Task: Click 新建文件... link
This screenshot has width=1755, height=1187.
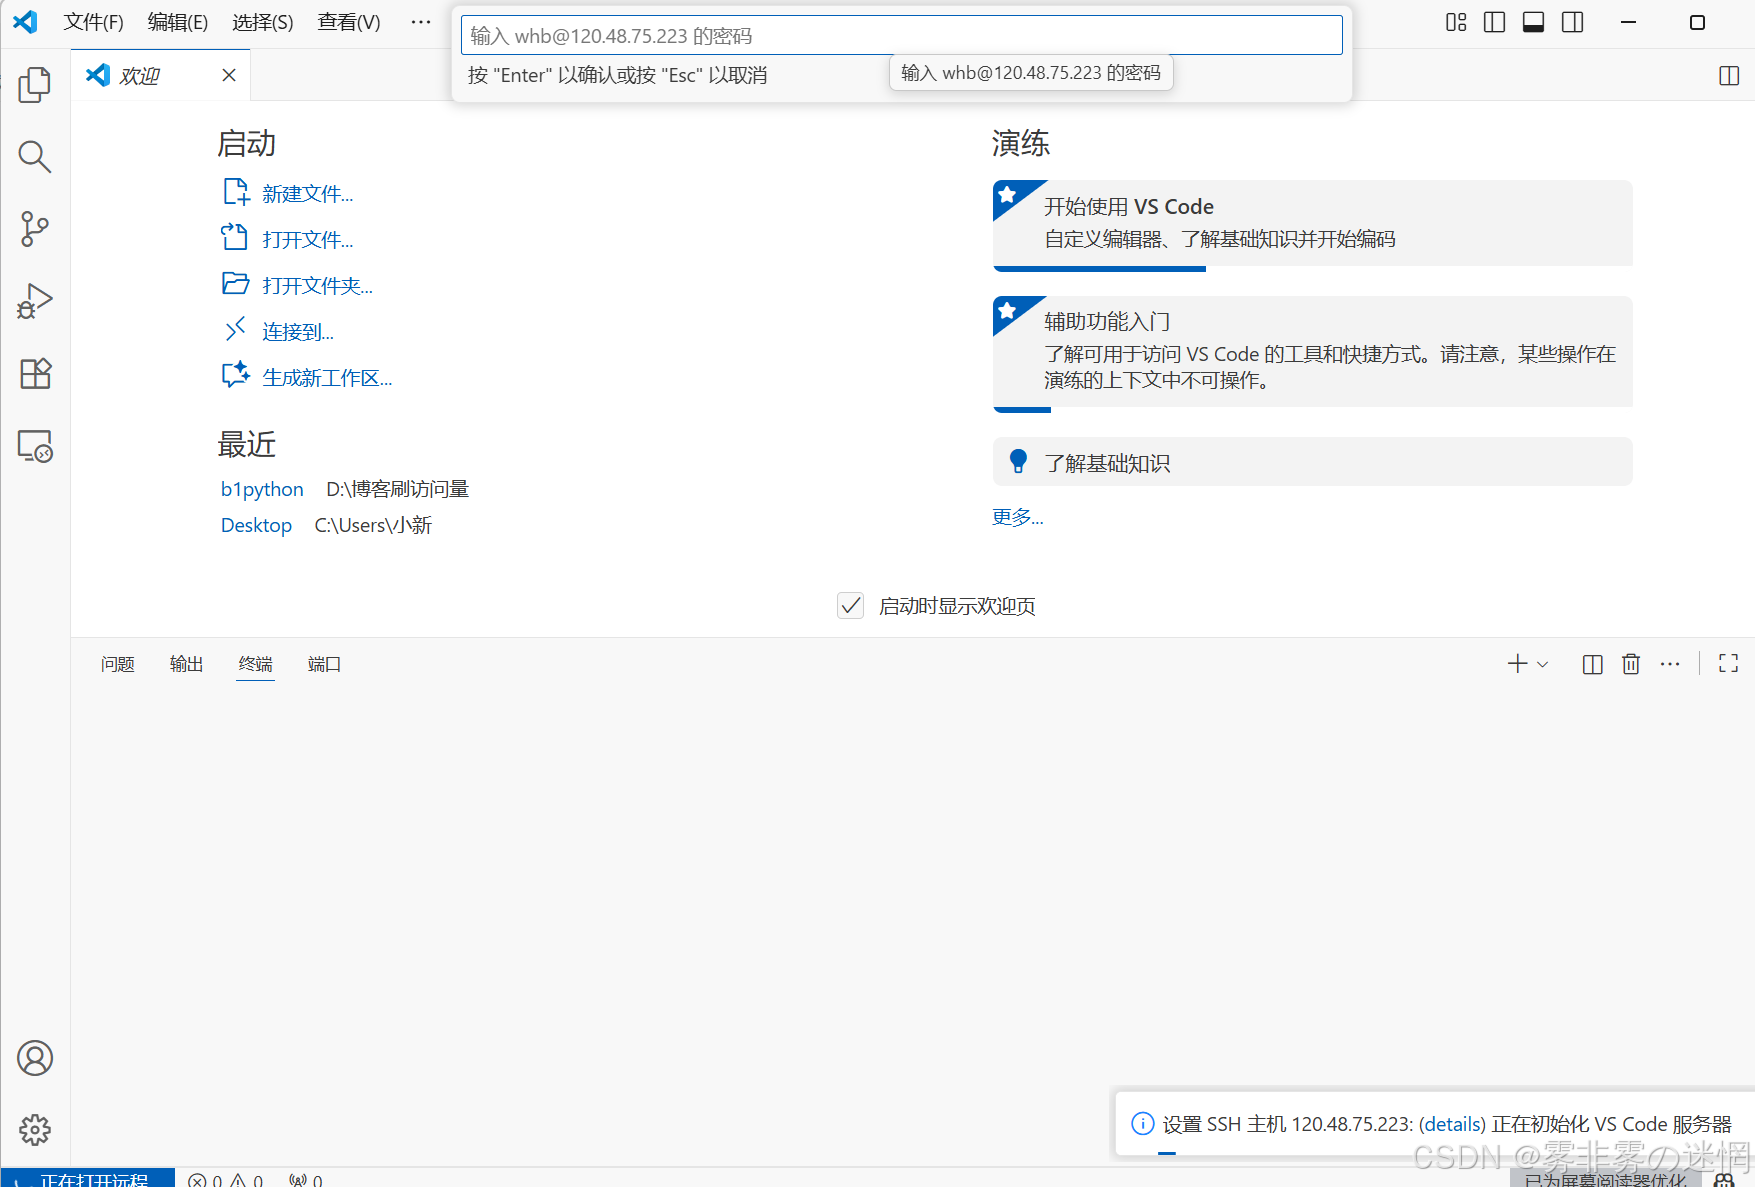Action: pos(308,194)
